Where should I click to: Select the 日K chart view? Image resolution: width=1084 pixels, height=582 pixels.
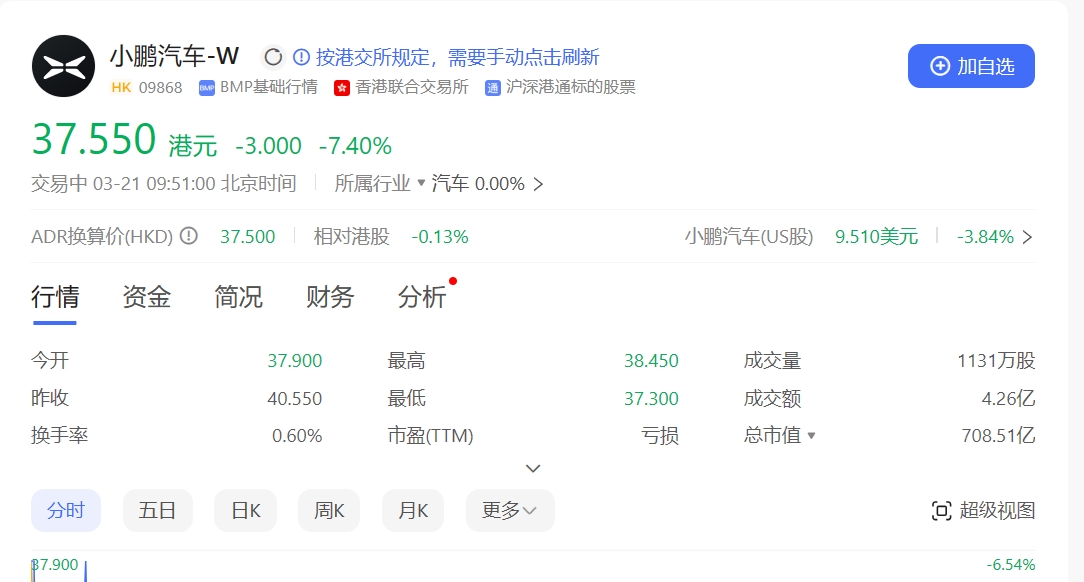[245, 511]
